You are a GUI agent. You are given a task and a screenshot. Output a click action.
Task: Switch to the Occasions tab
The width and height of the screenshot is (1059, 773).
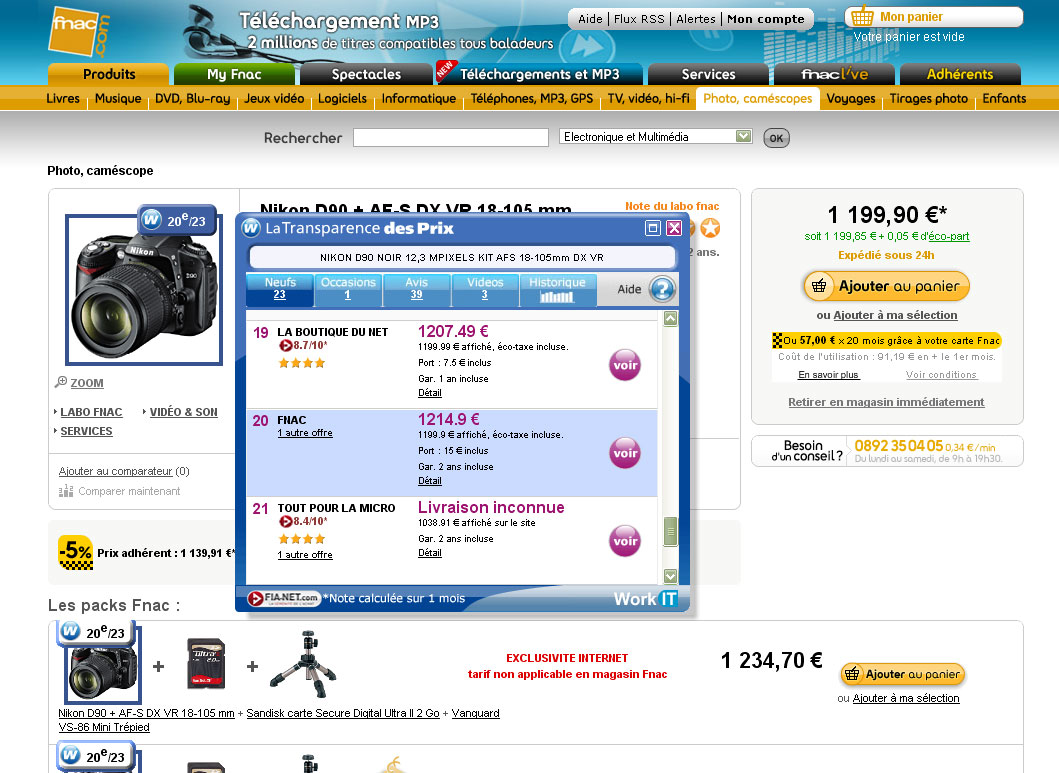348,289
